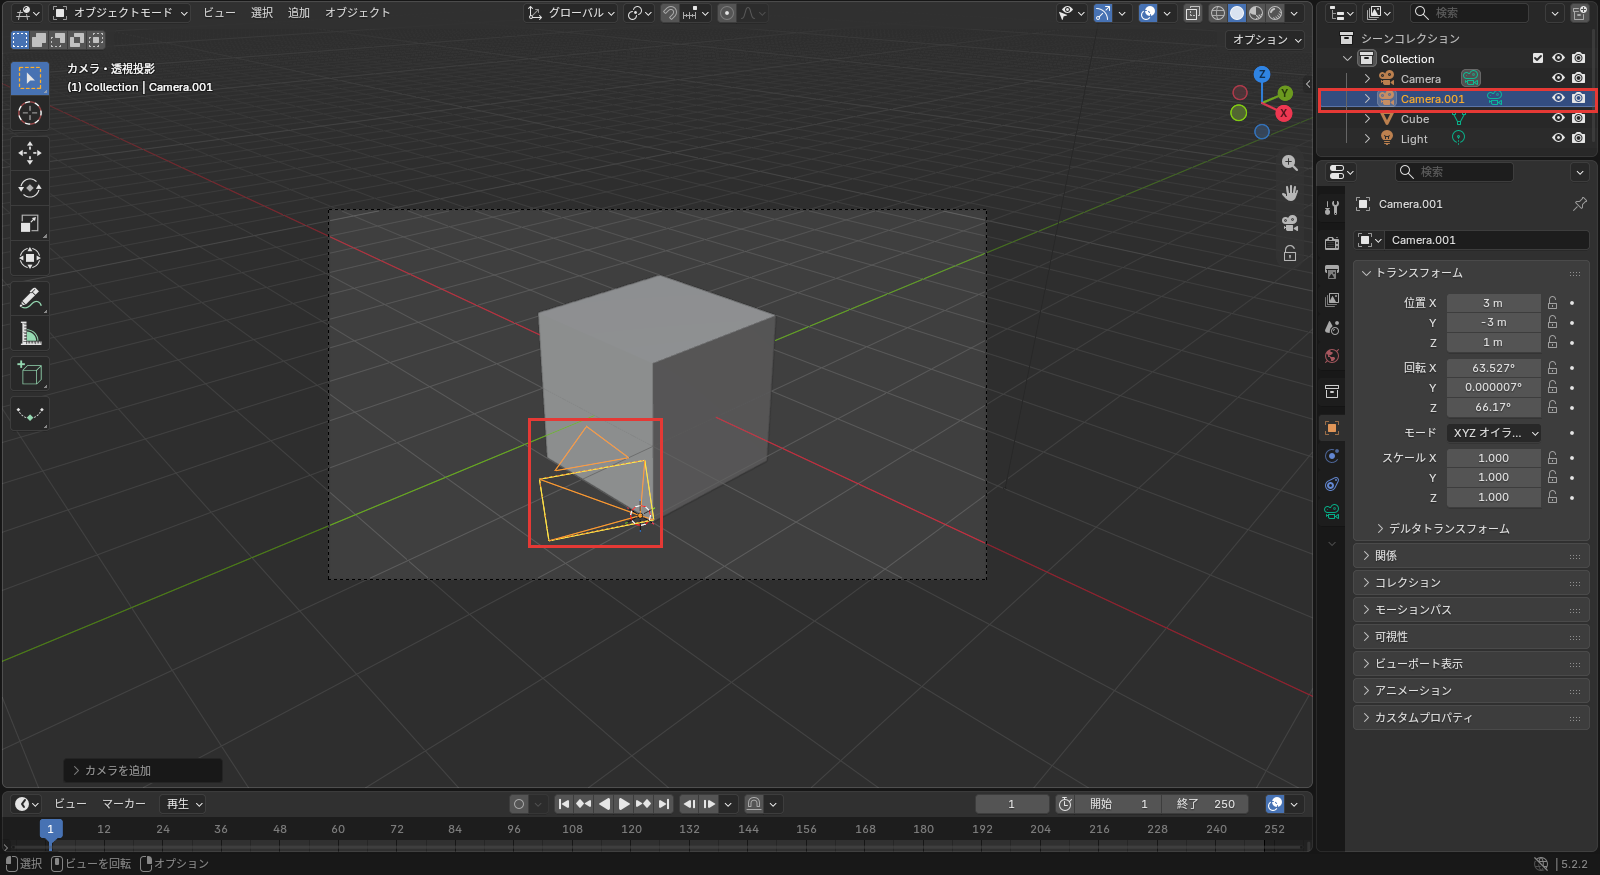Lock the location X value
Image resolution: width=1600 pixels, height=875 pixels.
click(1552, 303)
